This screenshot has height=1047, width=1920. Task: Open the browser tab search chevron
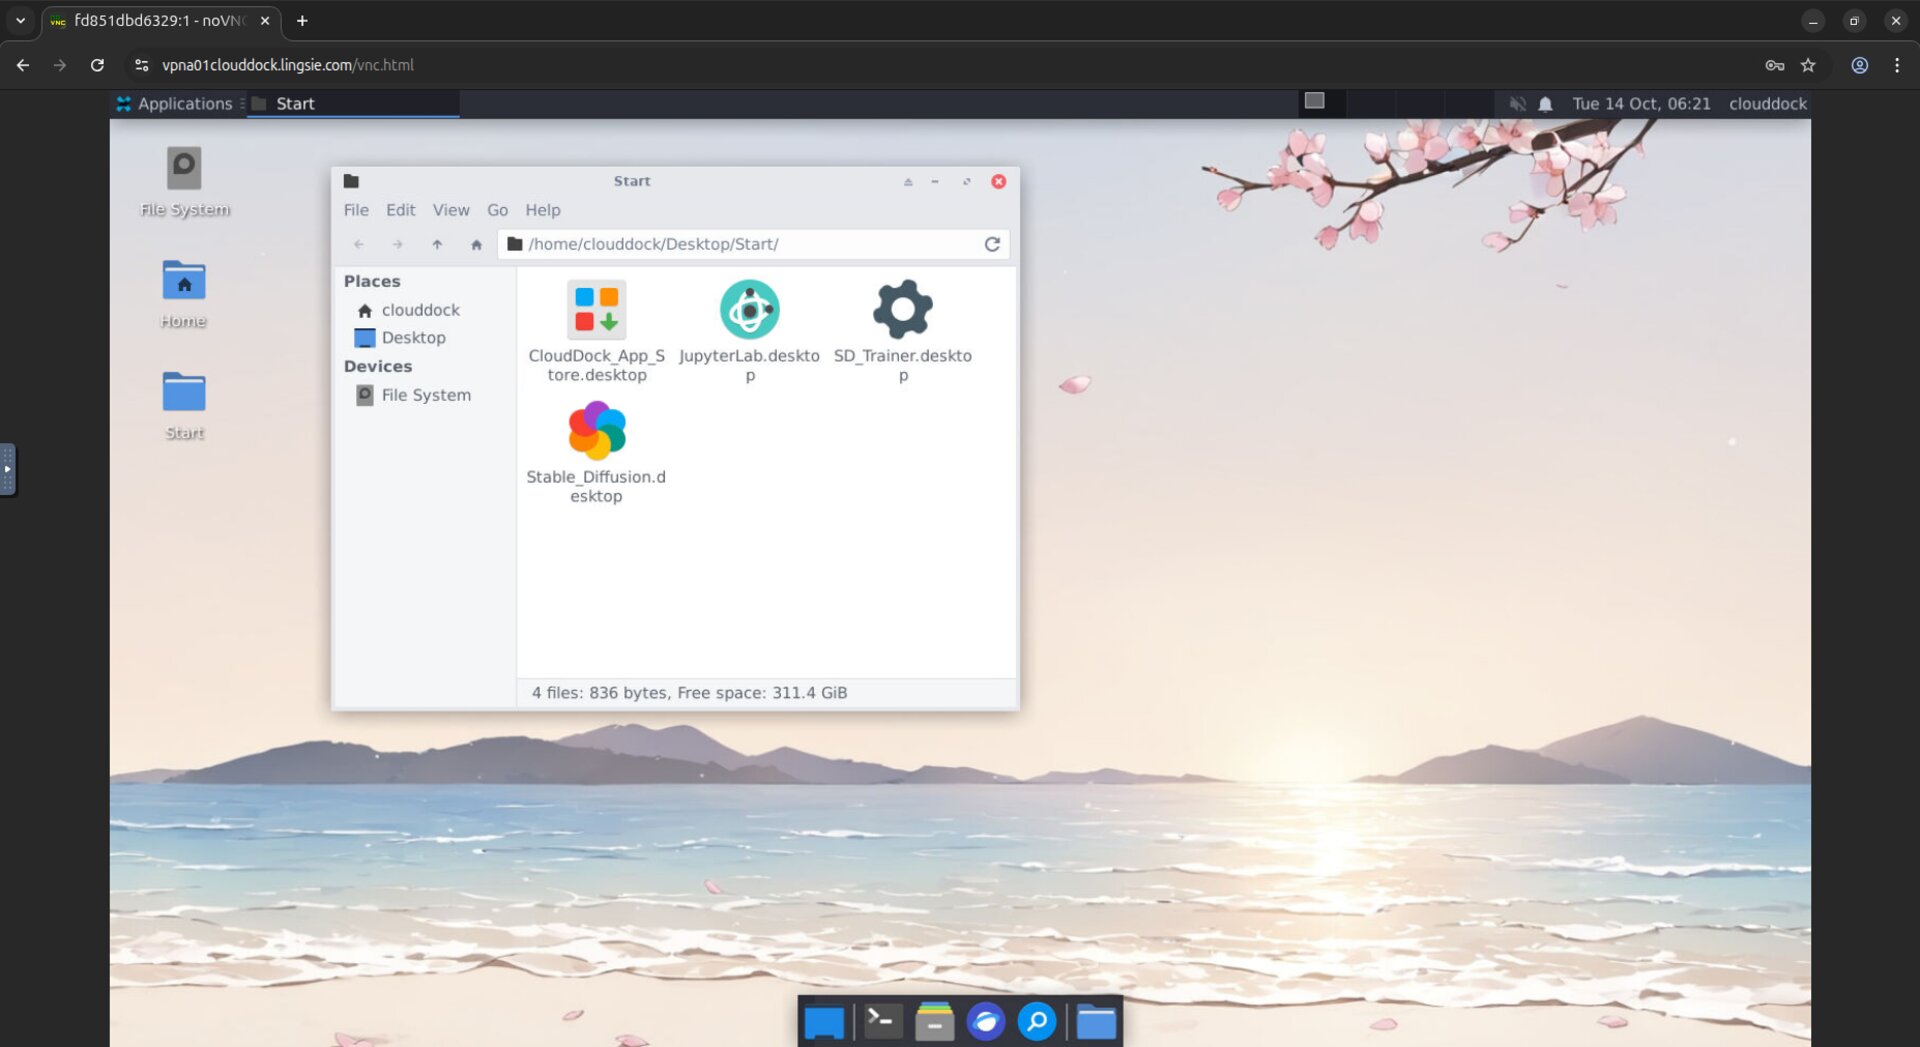(x=21, y=20)
